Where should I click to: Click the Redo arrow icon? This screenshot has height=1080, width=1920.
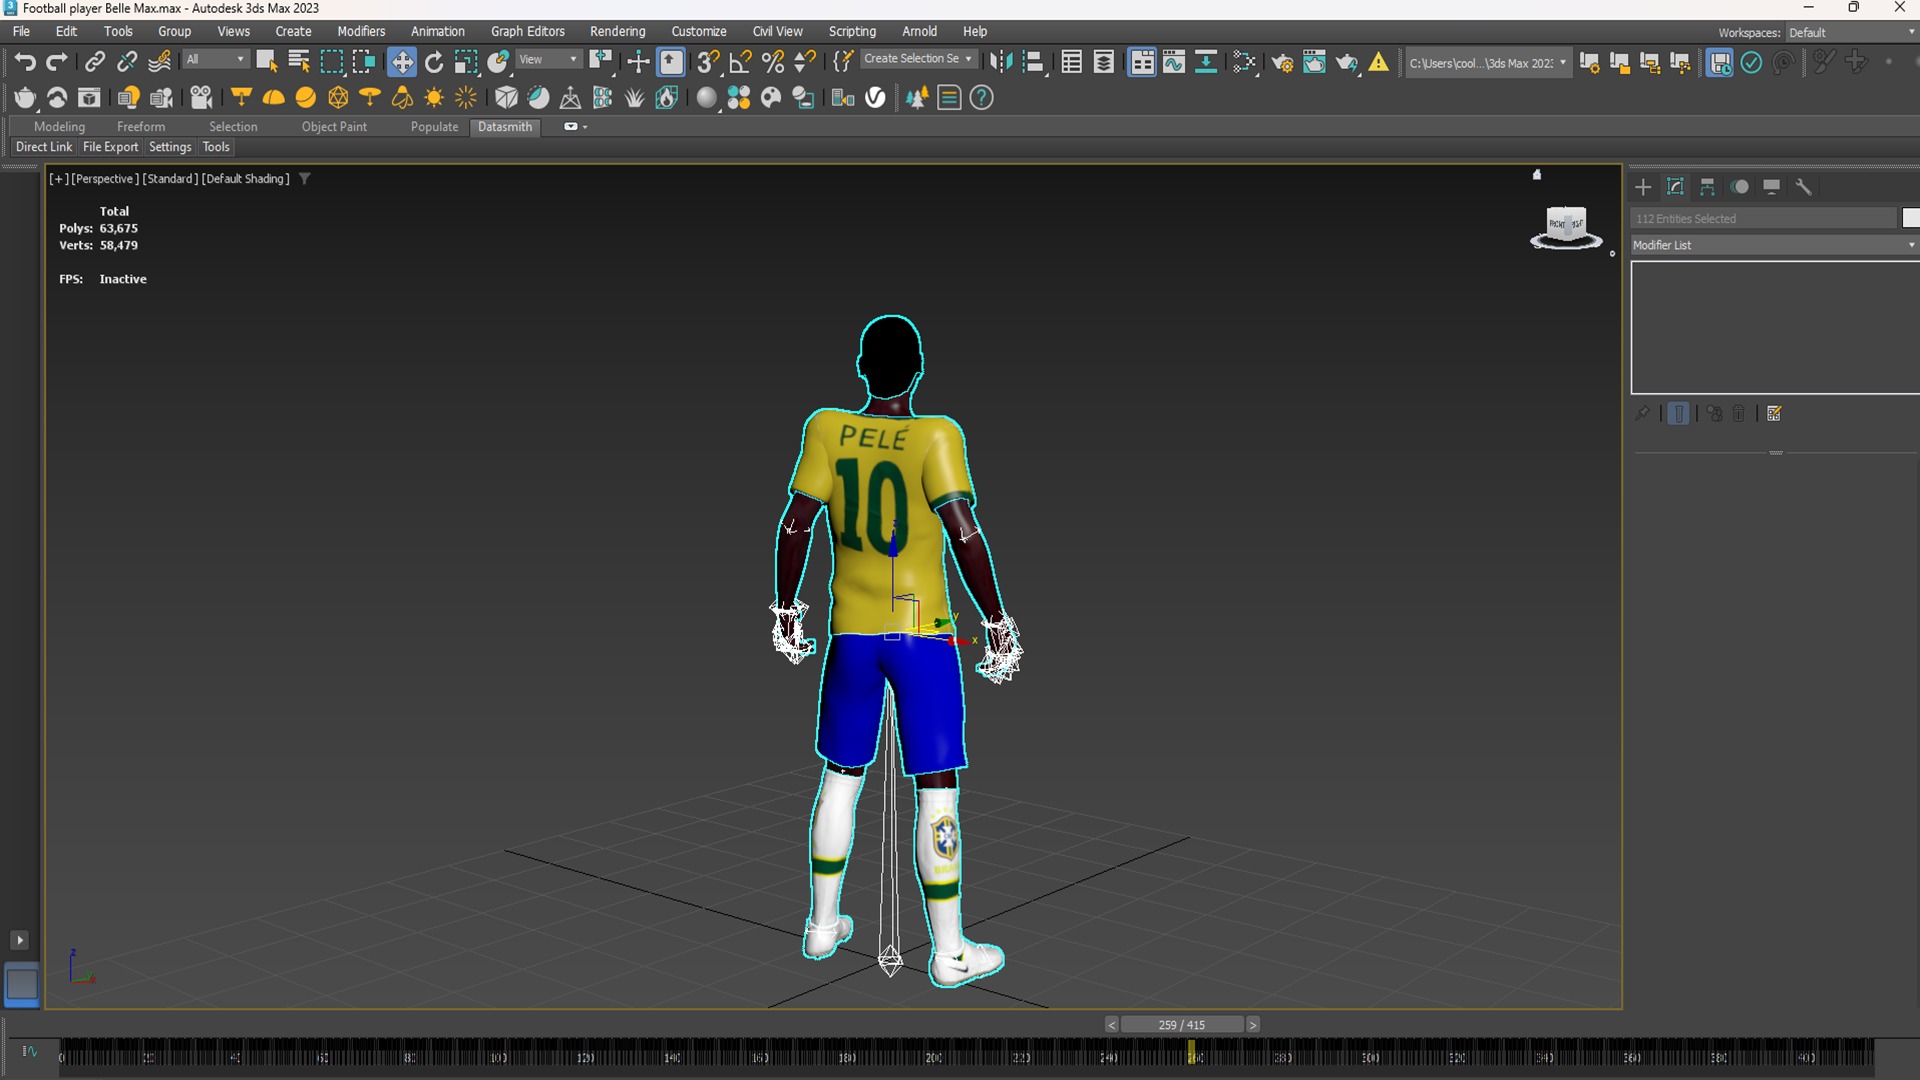[57, 62]
